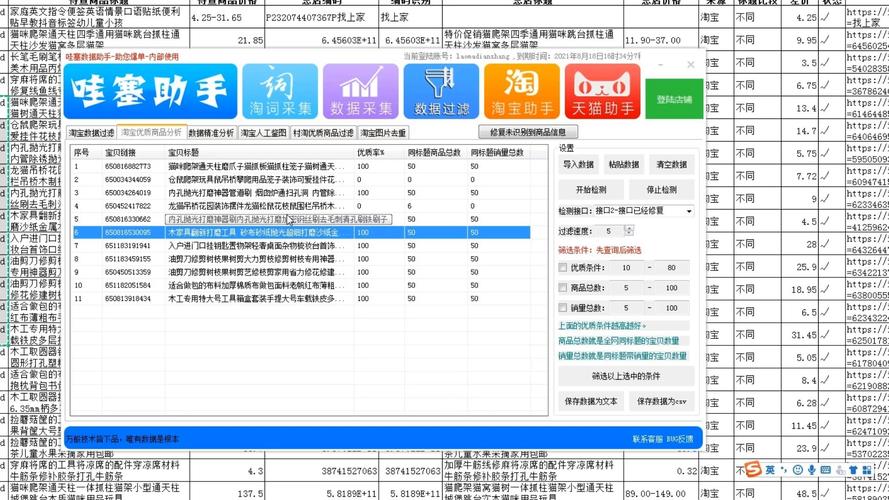The height and width of the screenshot is (500, 889).
Task: Open Sogou emoji smiley panel
Action: pyautogui.click(x=798, y=470)
